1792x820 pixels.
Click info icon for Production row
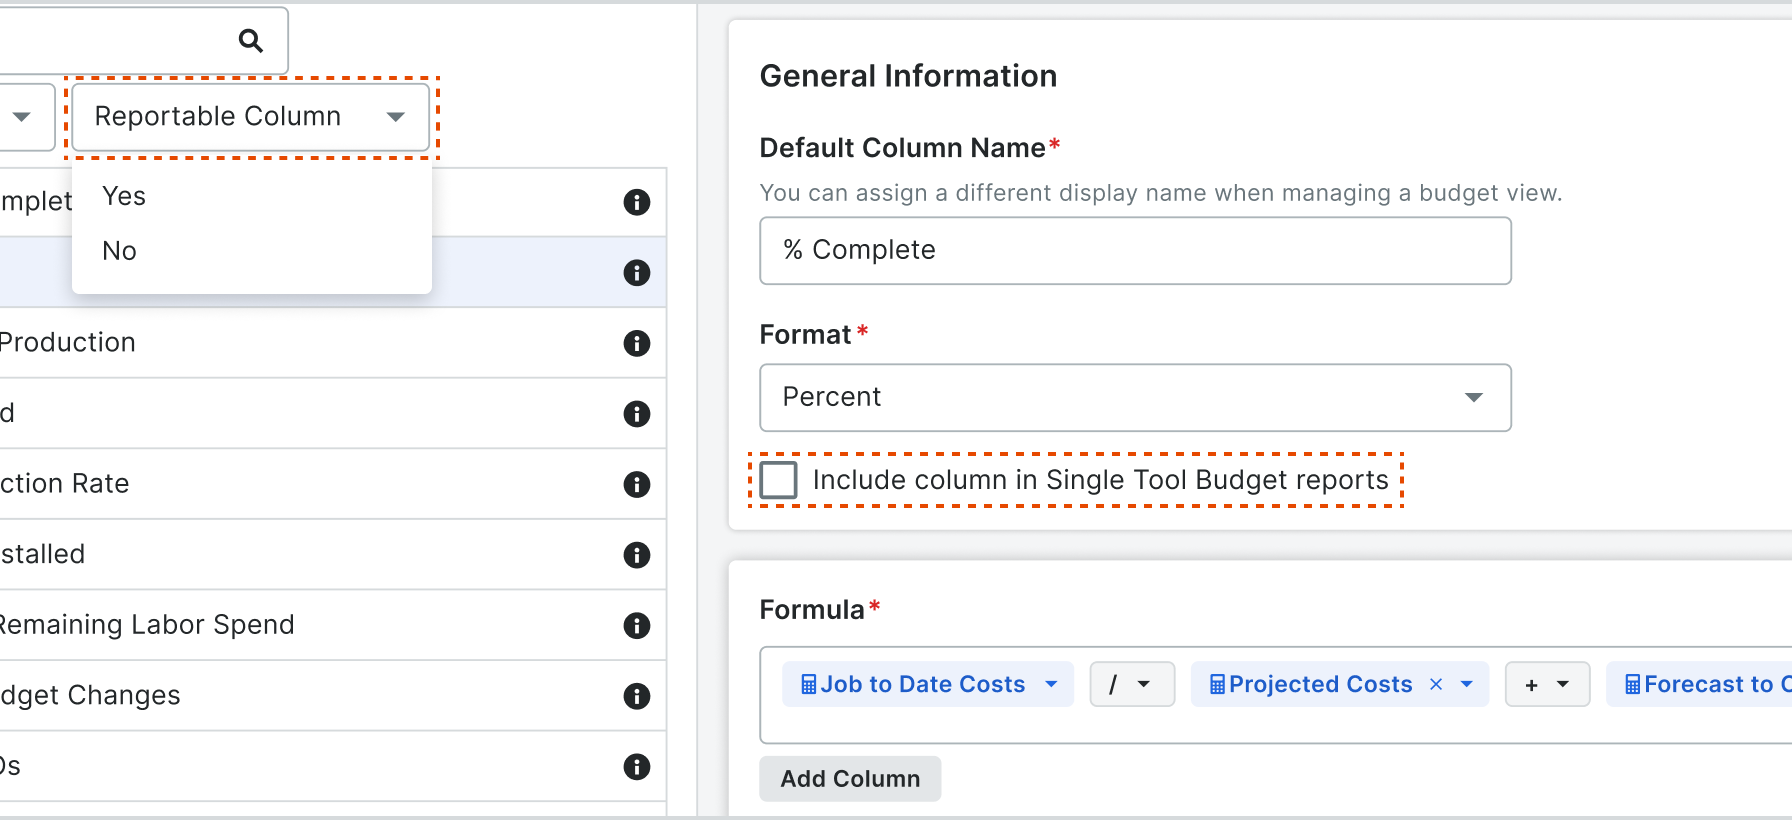tap(637, 344)
